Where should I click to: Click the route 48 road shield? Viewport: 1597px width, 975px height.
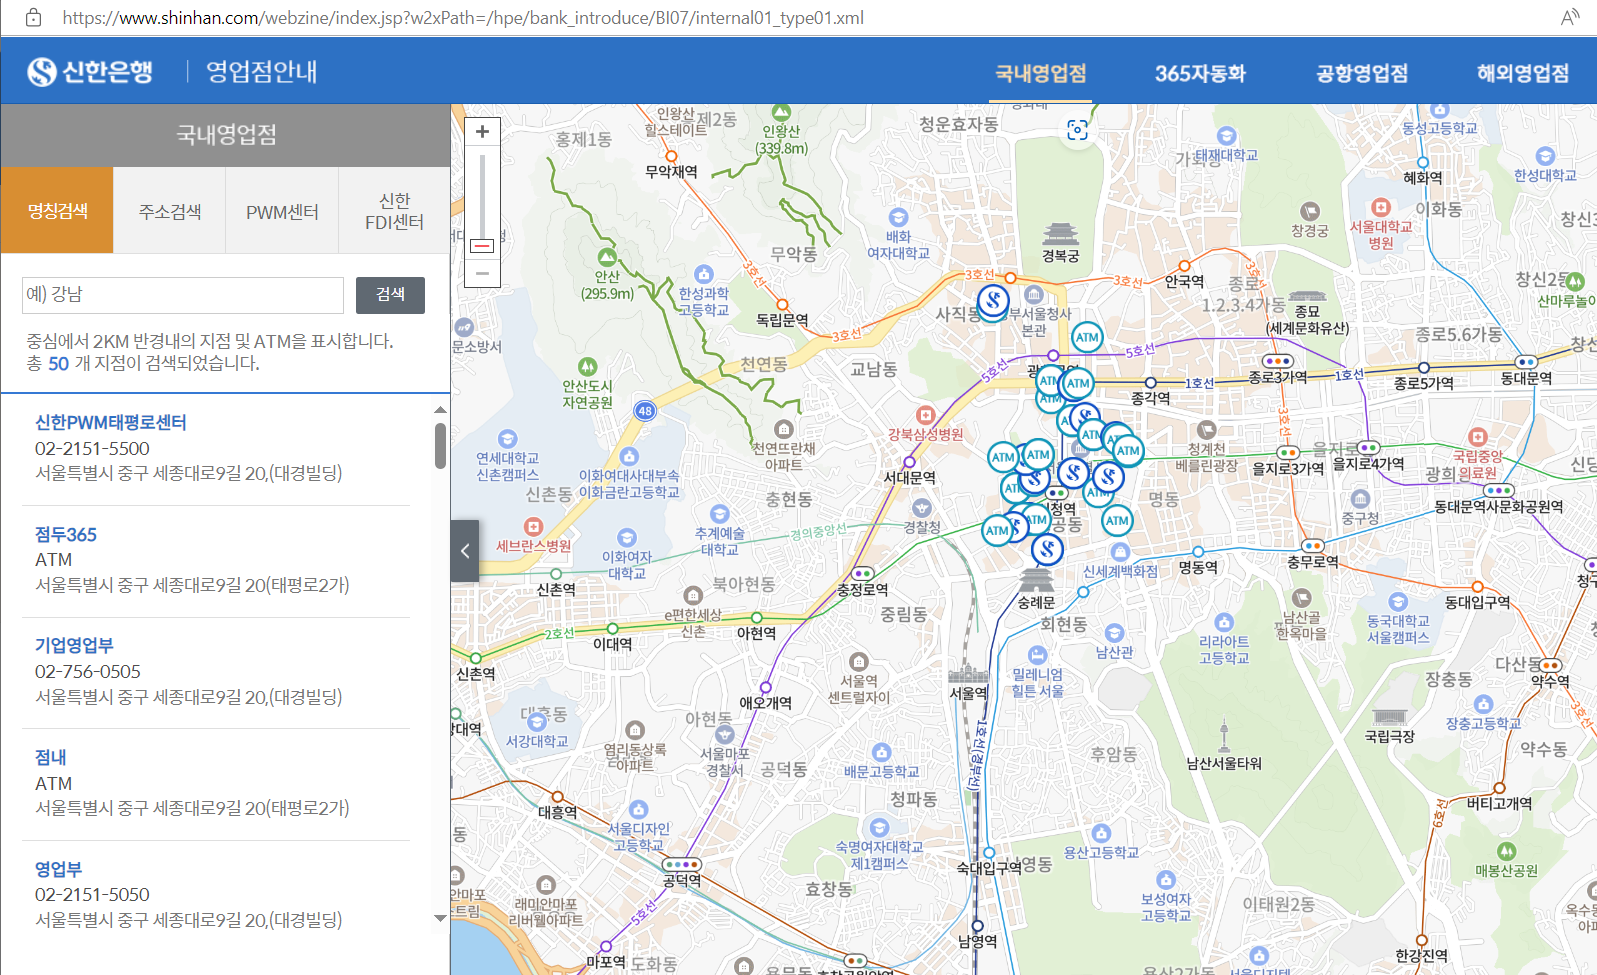point(645,411)
